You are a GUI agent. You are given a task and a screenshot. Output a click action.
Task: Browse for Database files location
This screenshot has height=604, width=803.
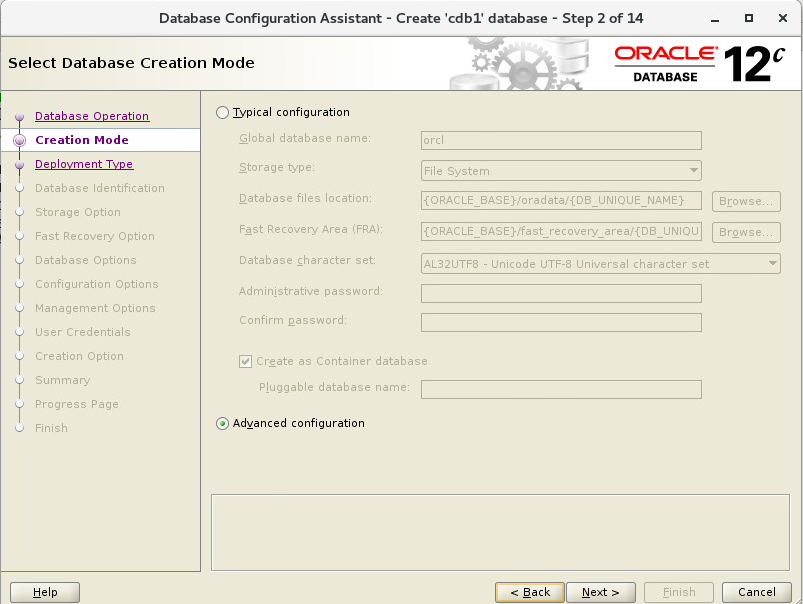point(746,201)
